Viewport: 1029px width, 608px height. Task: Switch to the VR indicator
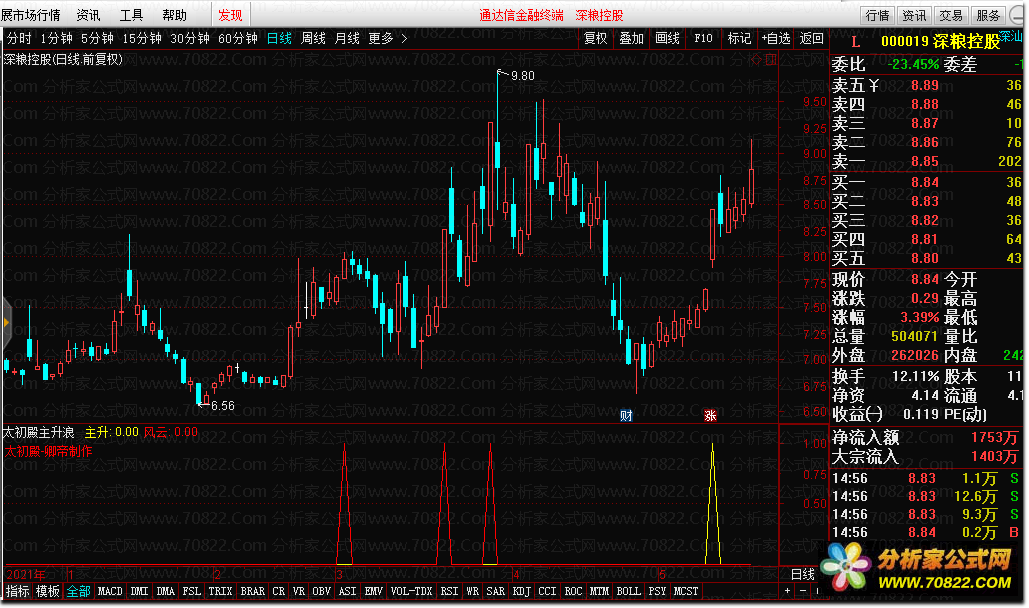[x=299, y=591]
